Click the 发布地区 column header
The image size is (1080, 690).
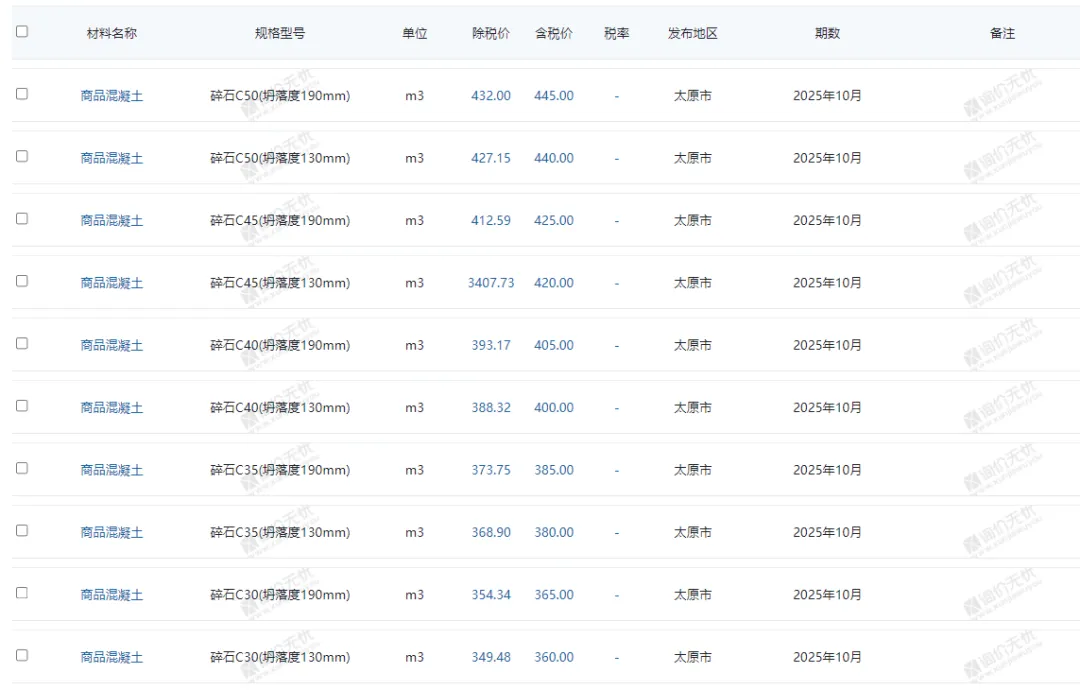pos(693,33)
